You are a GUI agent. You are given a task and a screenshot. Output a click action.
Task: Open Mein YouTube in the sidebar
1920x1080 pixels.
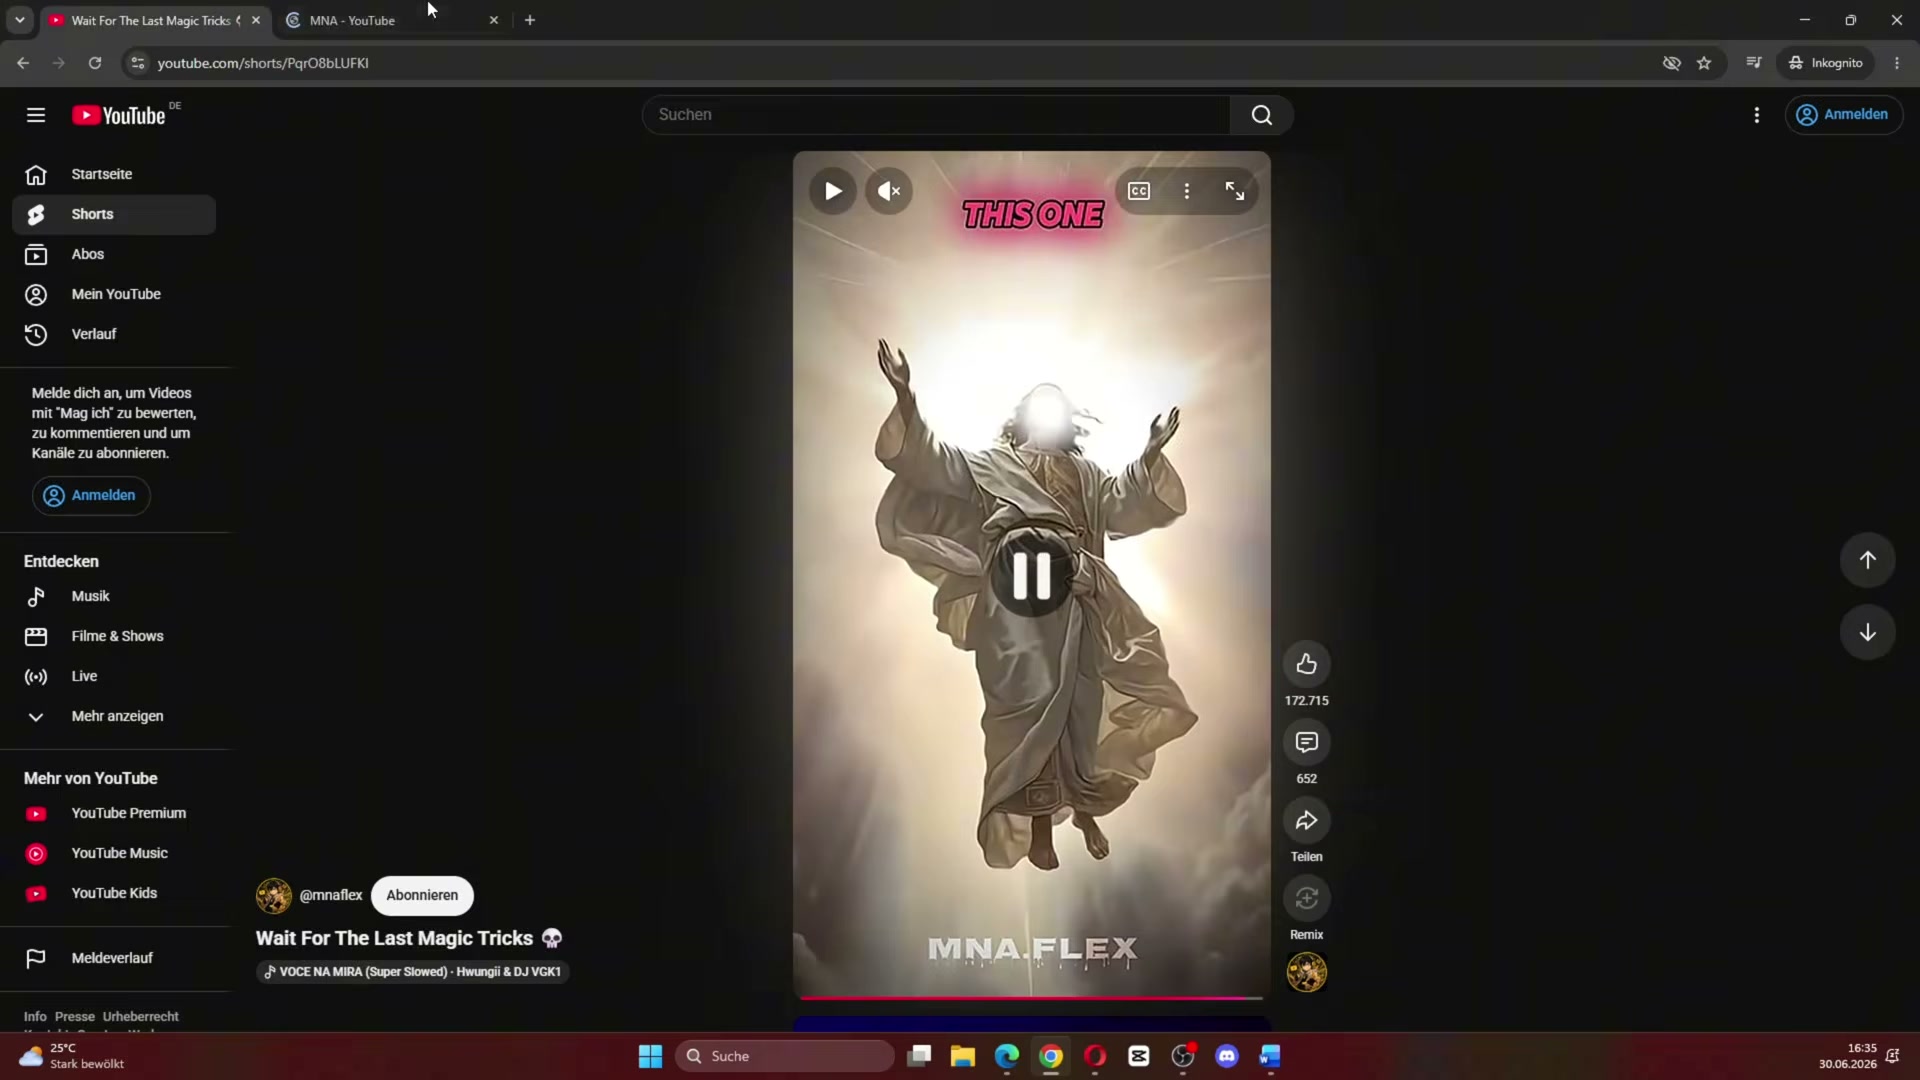tap(114, 294)
